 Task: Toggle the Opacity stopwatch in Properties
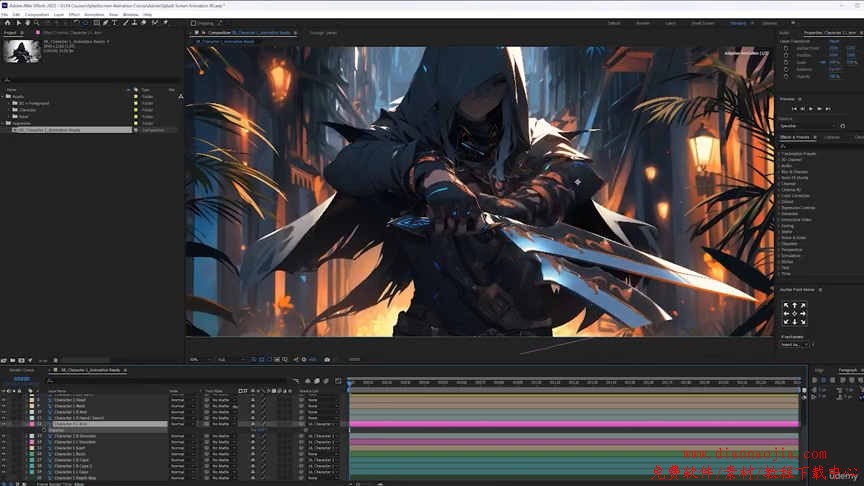click(788, 75)
